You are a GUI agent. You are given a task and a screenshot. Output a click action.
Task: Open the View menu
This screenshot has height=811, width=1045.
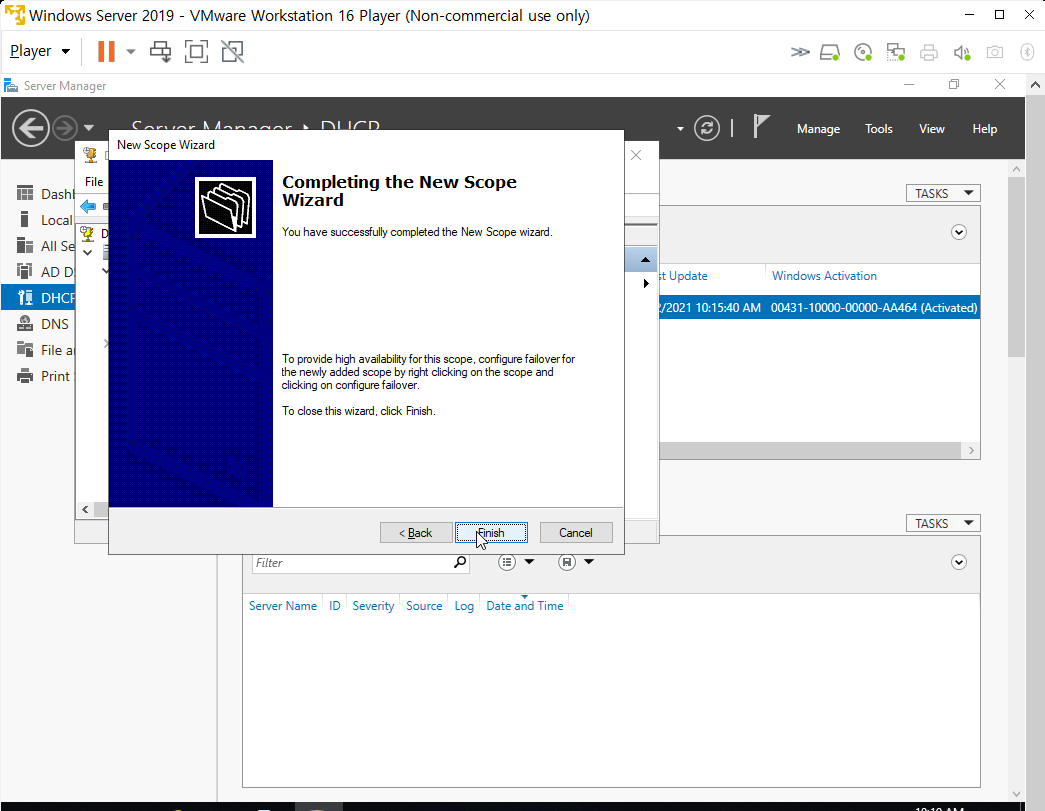click(931, 129)
